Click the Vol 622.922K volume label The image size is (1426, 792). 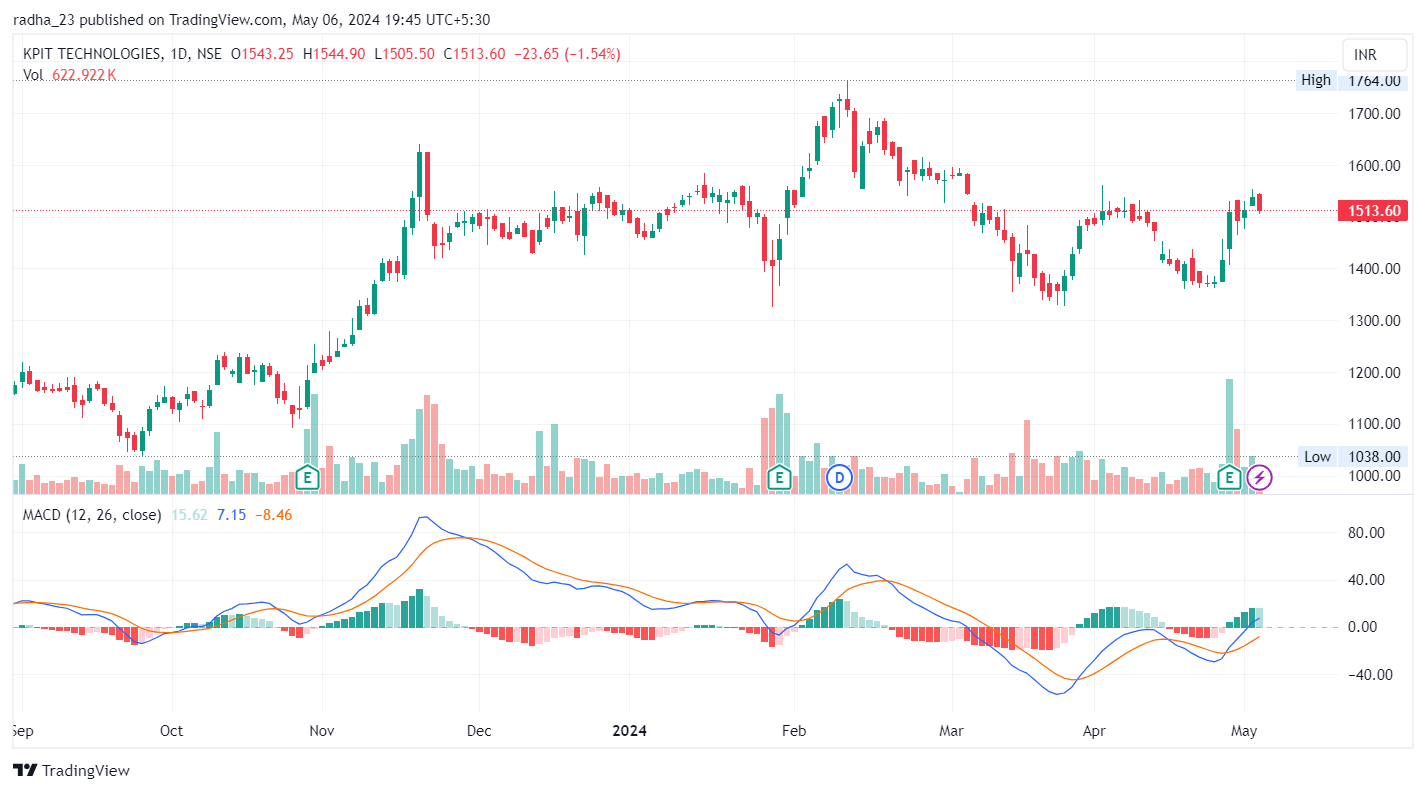click(69, 74)
